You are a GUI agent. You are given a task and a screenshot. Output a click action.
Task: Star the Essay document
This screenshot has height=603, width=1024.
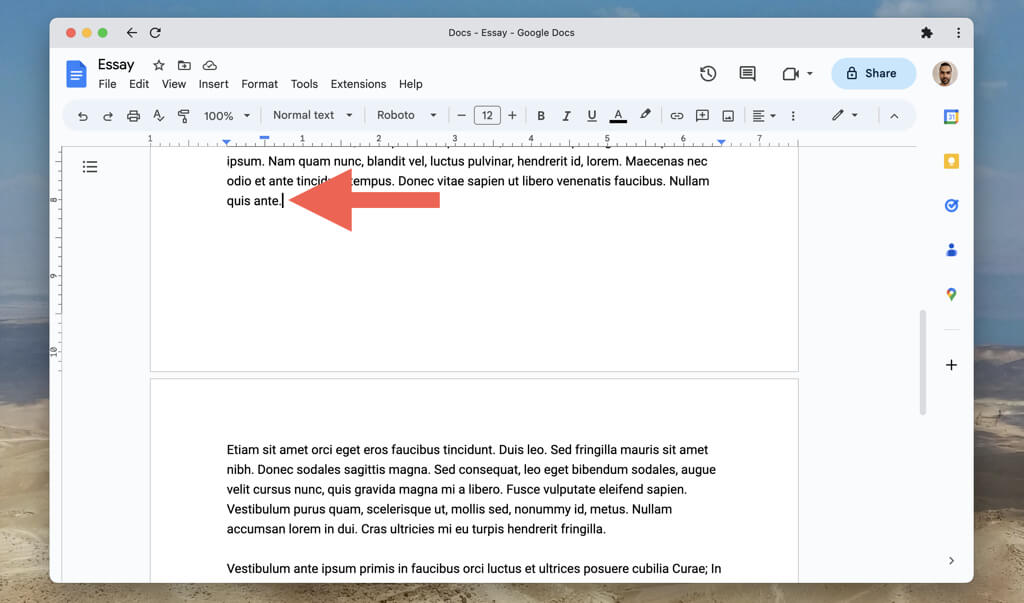pyautogui.click(x=158, y=65)
